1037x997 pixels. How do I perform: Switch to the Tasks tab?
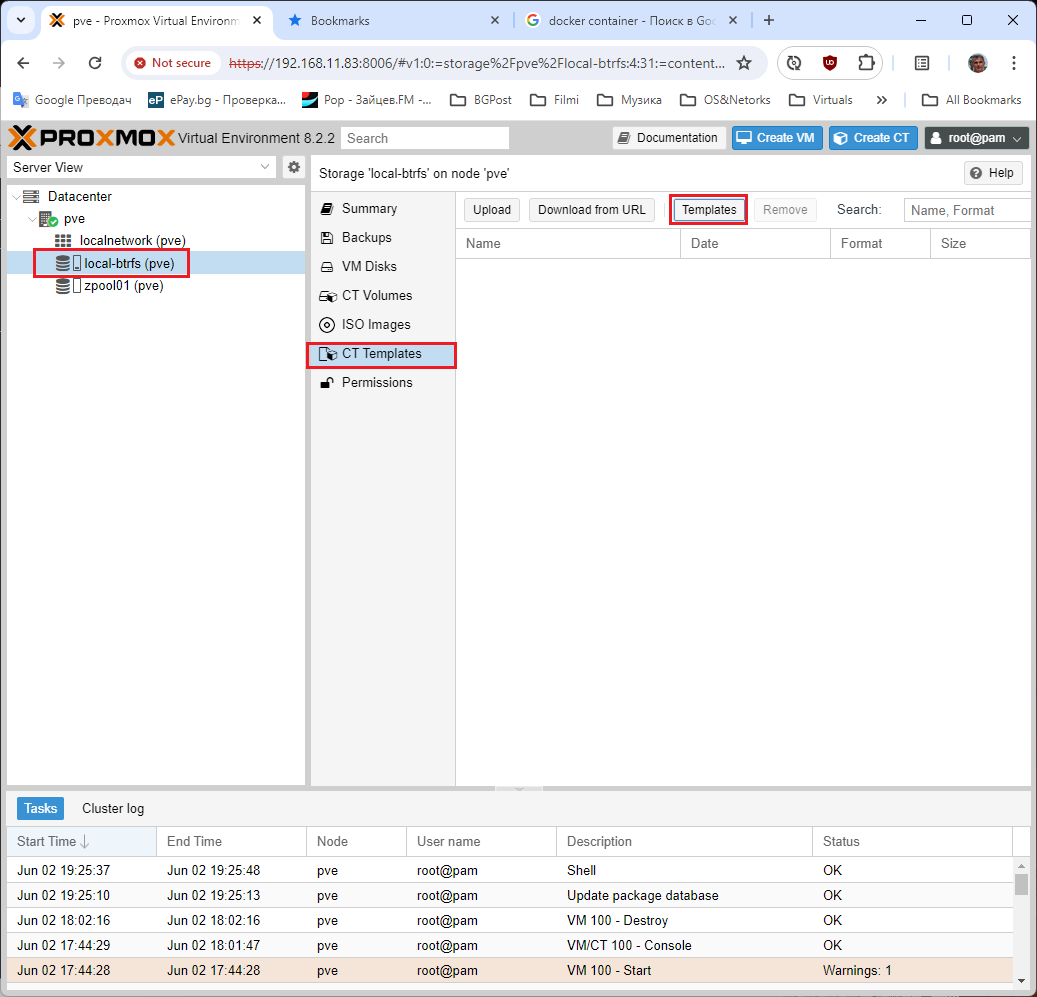pyautogui.click(x=40, y=808)
